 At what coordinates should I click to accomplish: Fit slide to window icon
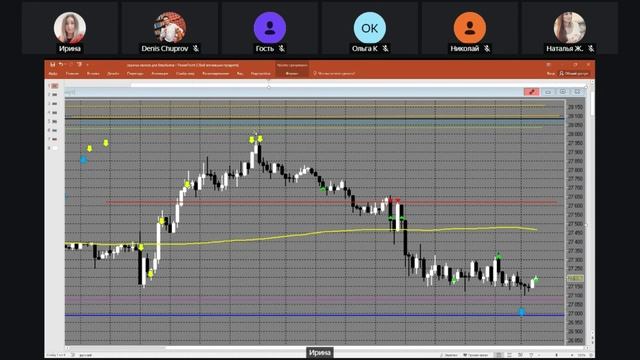point(591,355)
